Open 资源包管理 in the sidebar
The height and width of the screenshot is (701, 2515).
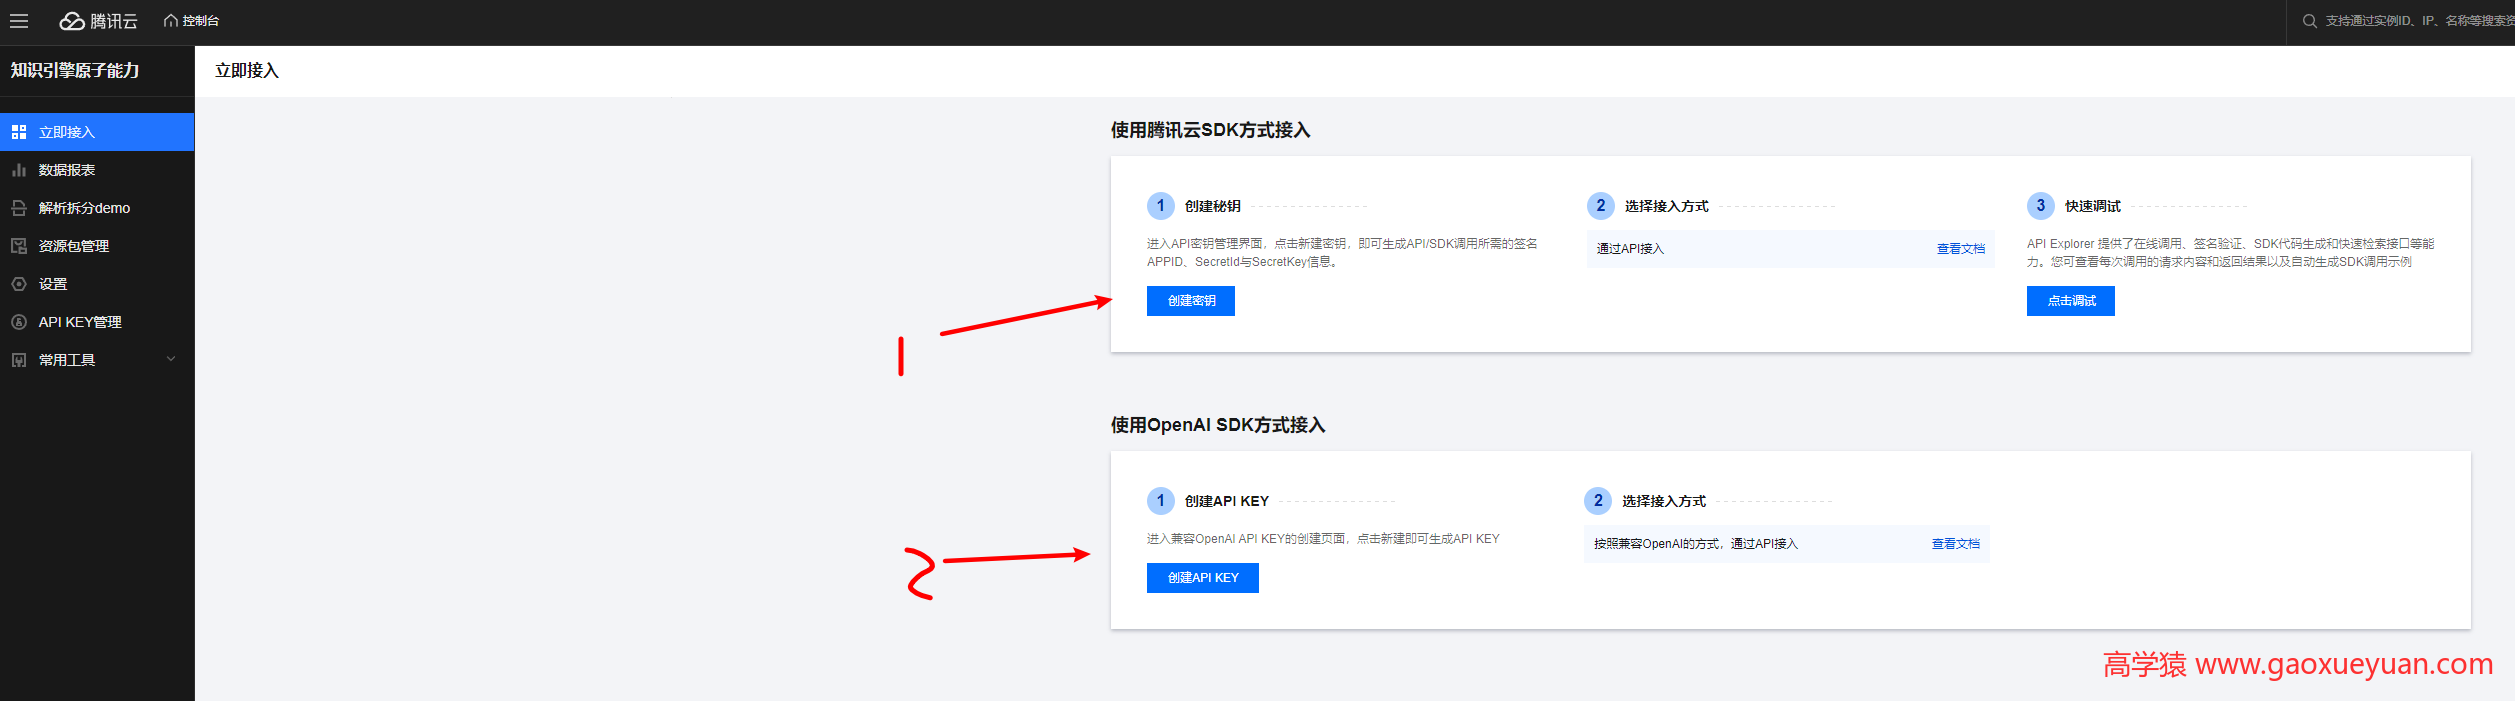coord(97,246)
